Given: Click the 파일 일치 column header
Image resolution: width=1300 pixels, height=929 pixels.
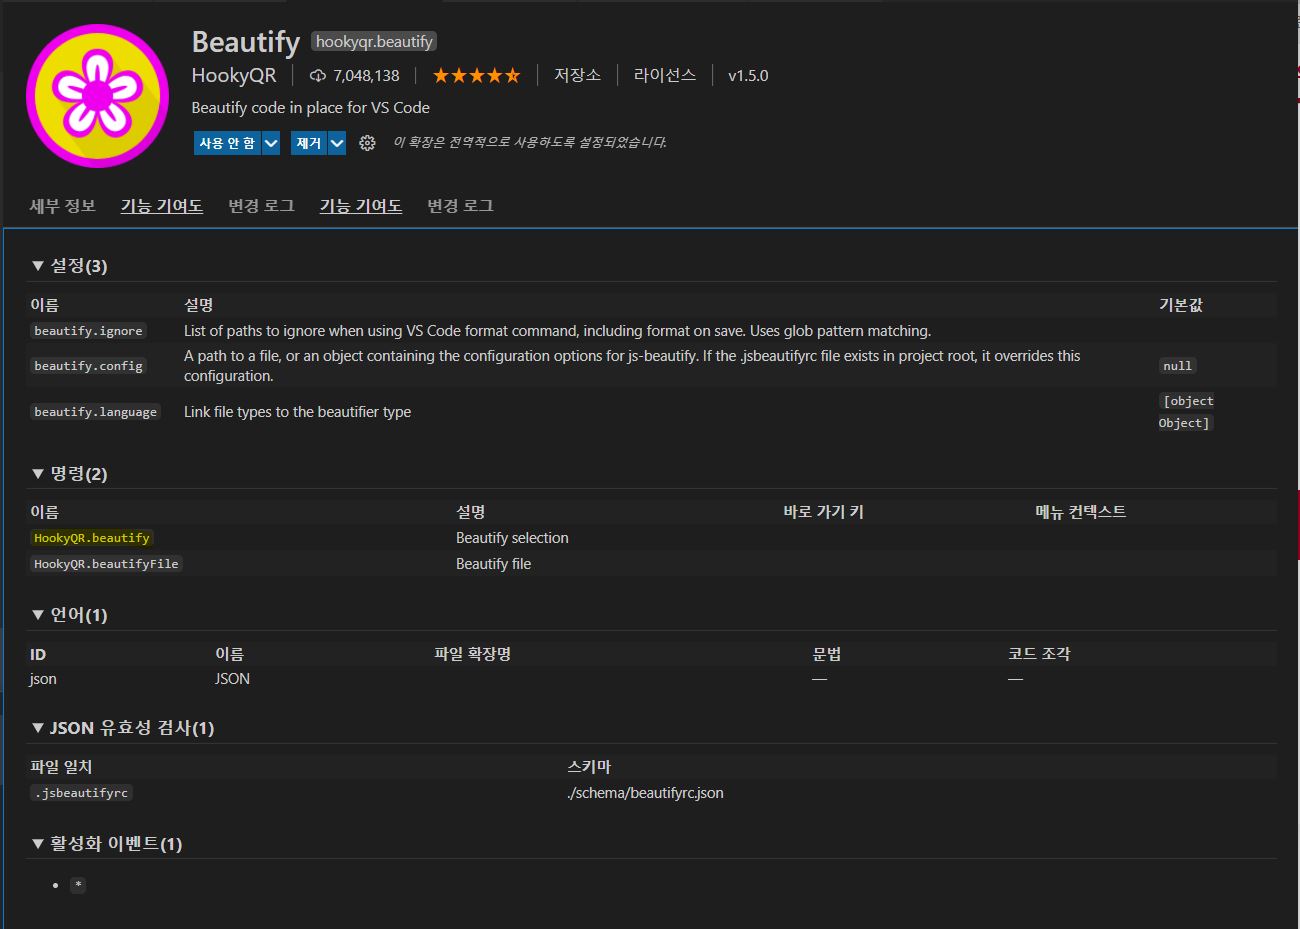Looking at the screenshot, I should [61, 767].
